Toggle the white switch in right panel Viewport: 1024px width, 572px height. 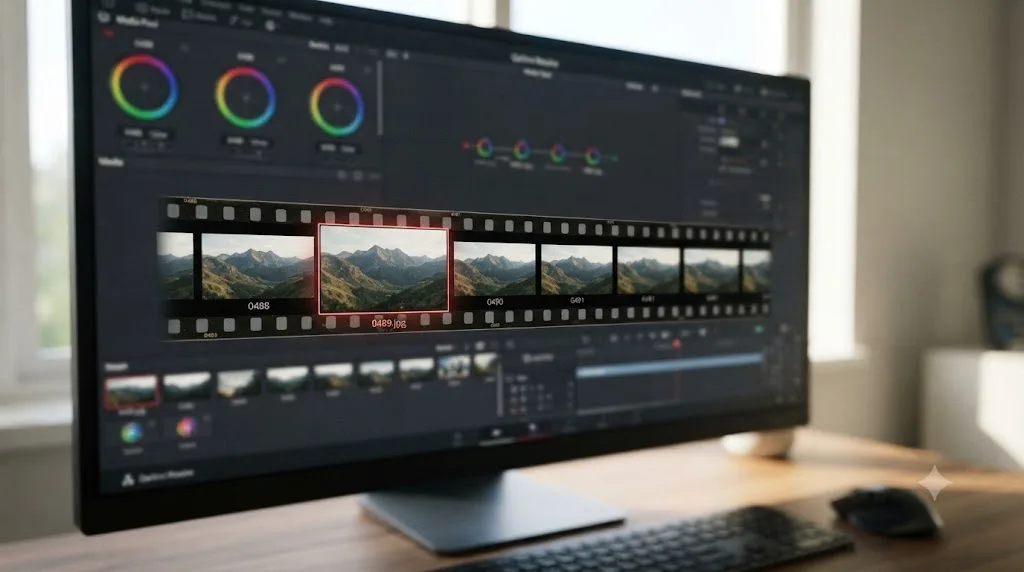(x=729, y=142)
